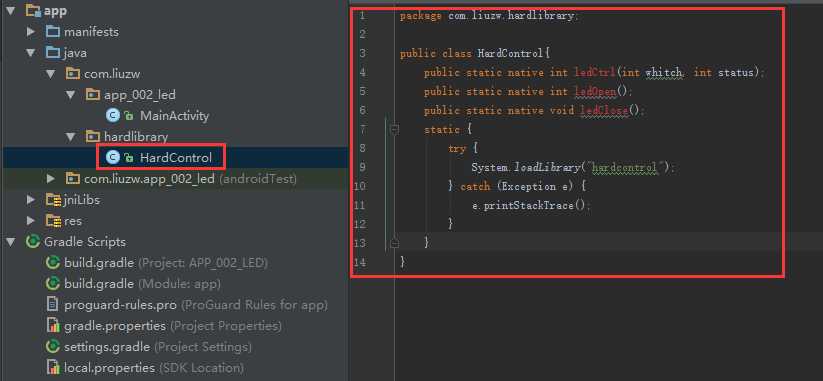823x381 pixels.
Task: Click the try keyword on line 8
Action: point(457,149)
